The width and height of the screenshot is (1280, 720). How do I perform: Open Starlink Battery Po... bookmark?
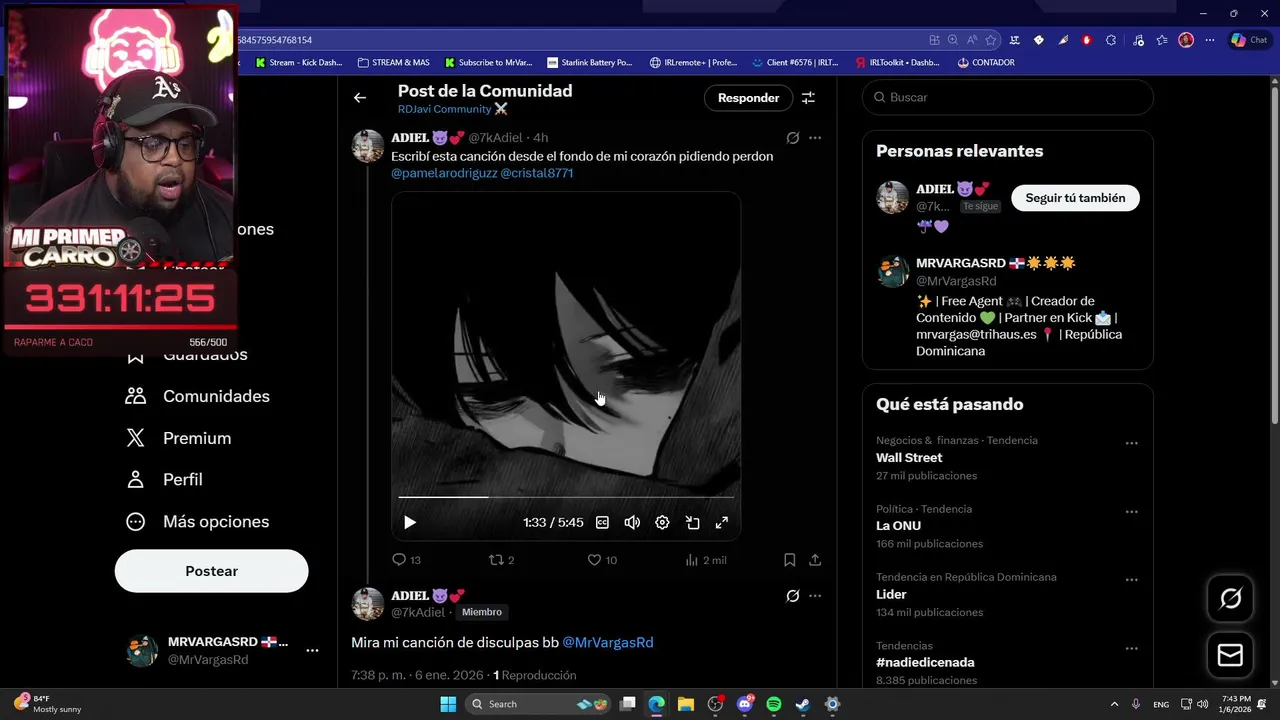pyautogui.click(x=590, y=62)
